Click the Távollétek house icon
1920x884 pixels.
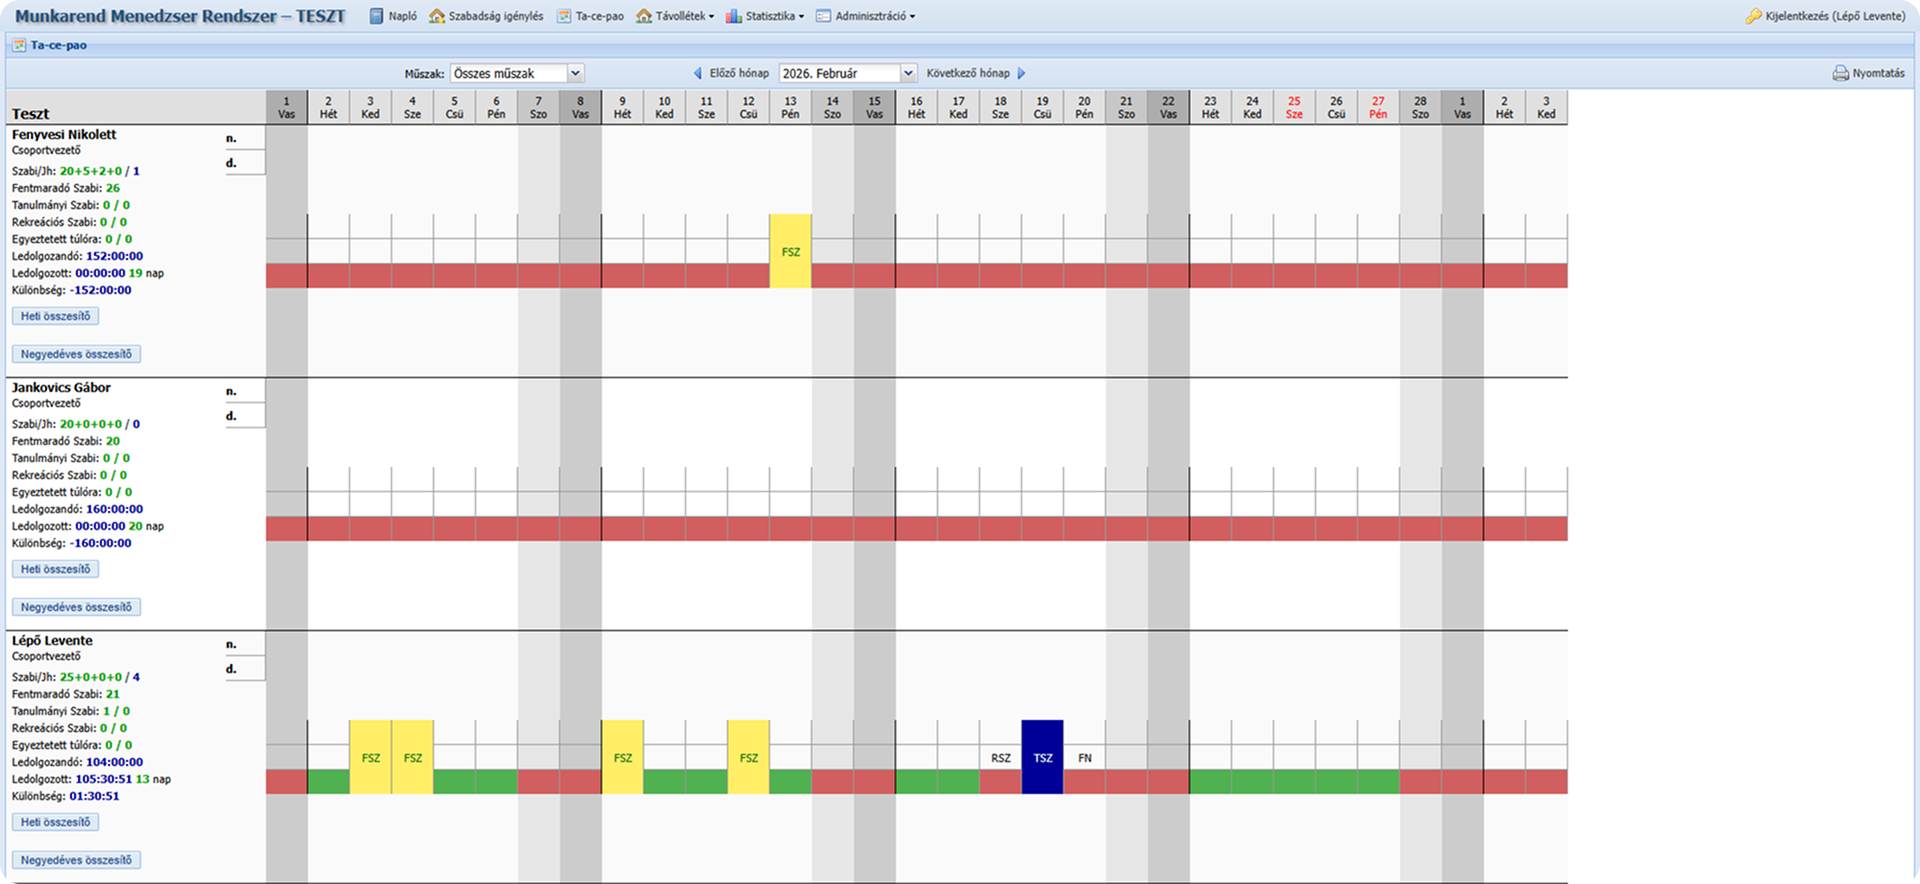(x=644, y=16)
